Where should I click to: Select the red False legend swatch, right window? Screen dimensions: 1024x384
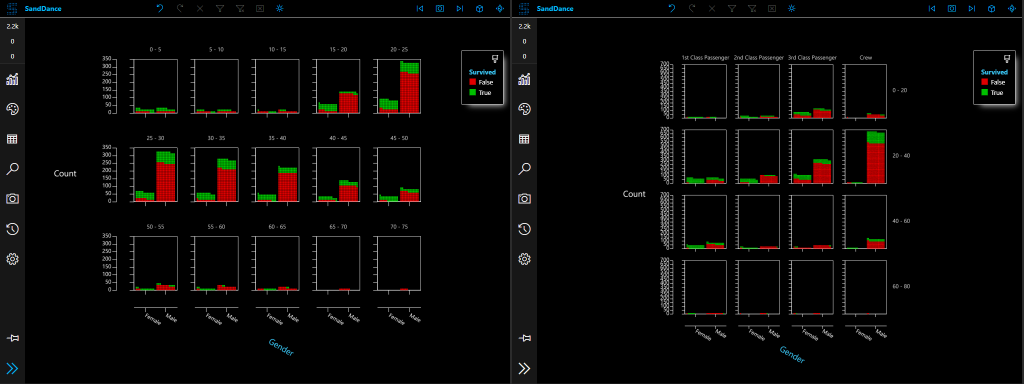click(985, 82)
